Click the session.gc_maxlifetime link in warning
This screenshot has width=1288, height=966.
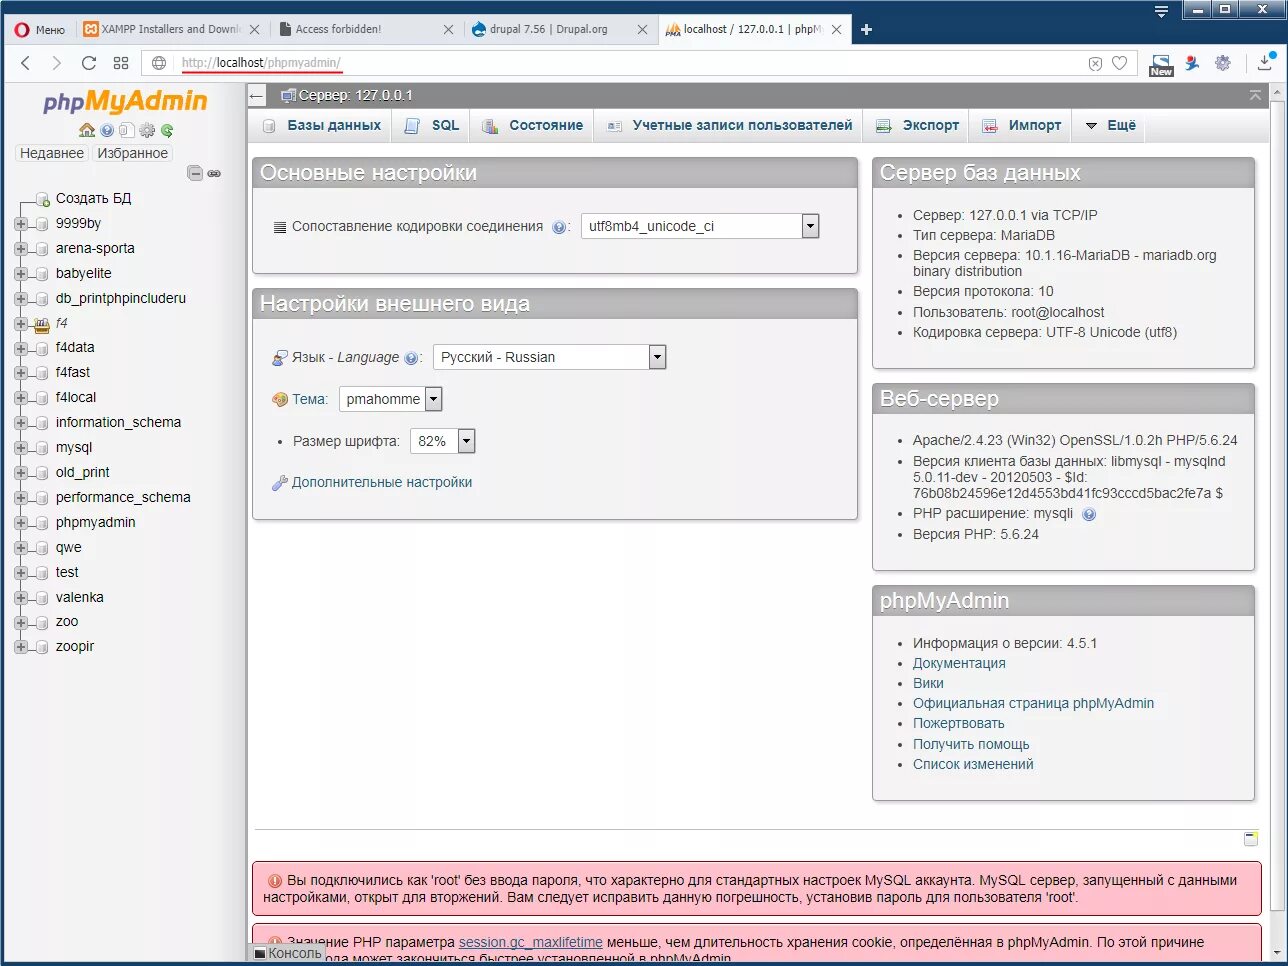click(x=530, y=942)
